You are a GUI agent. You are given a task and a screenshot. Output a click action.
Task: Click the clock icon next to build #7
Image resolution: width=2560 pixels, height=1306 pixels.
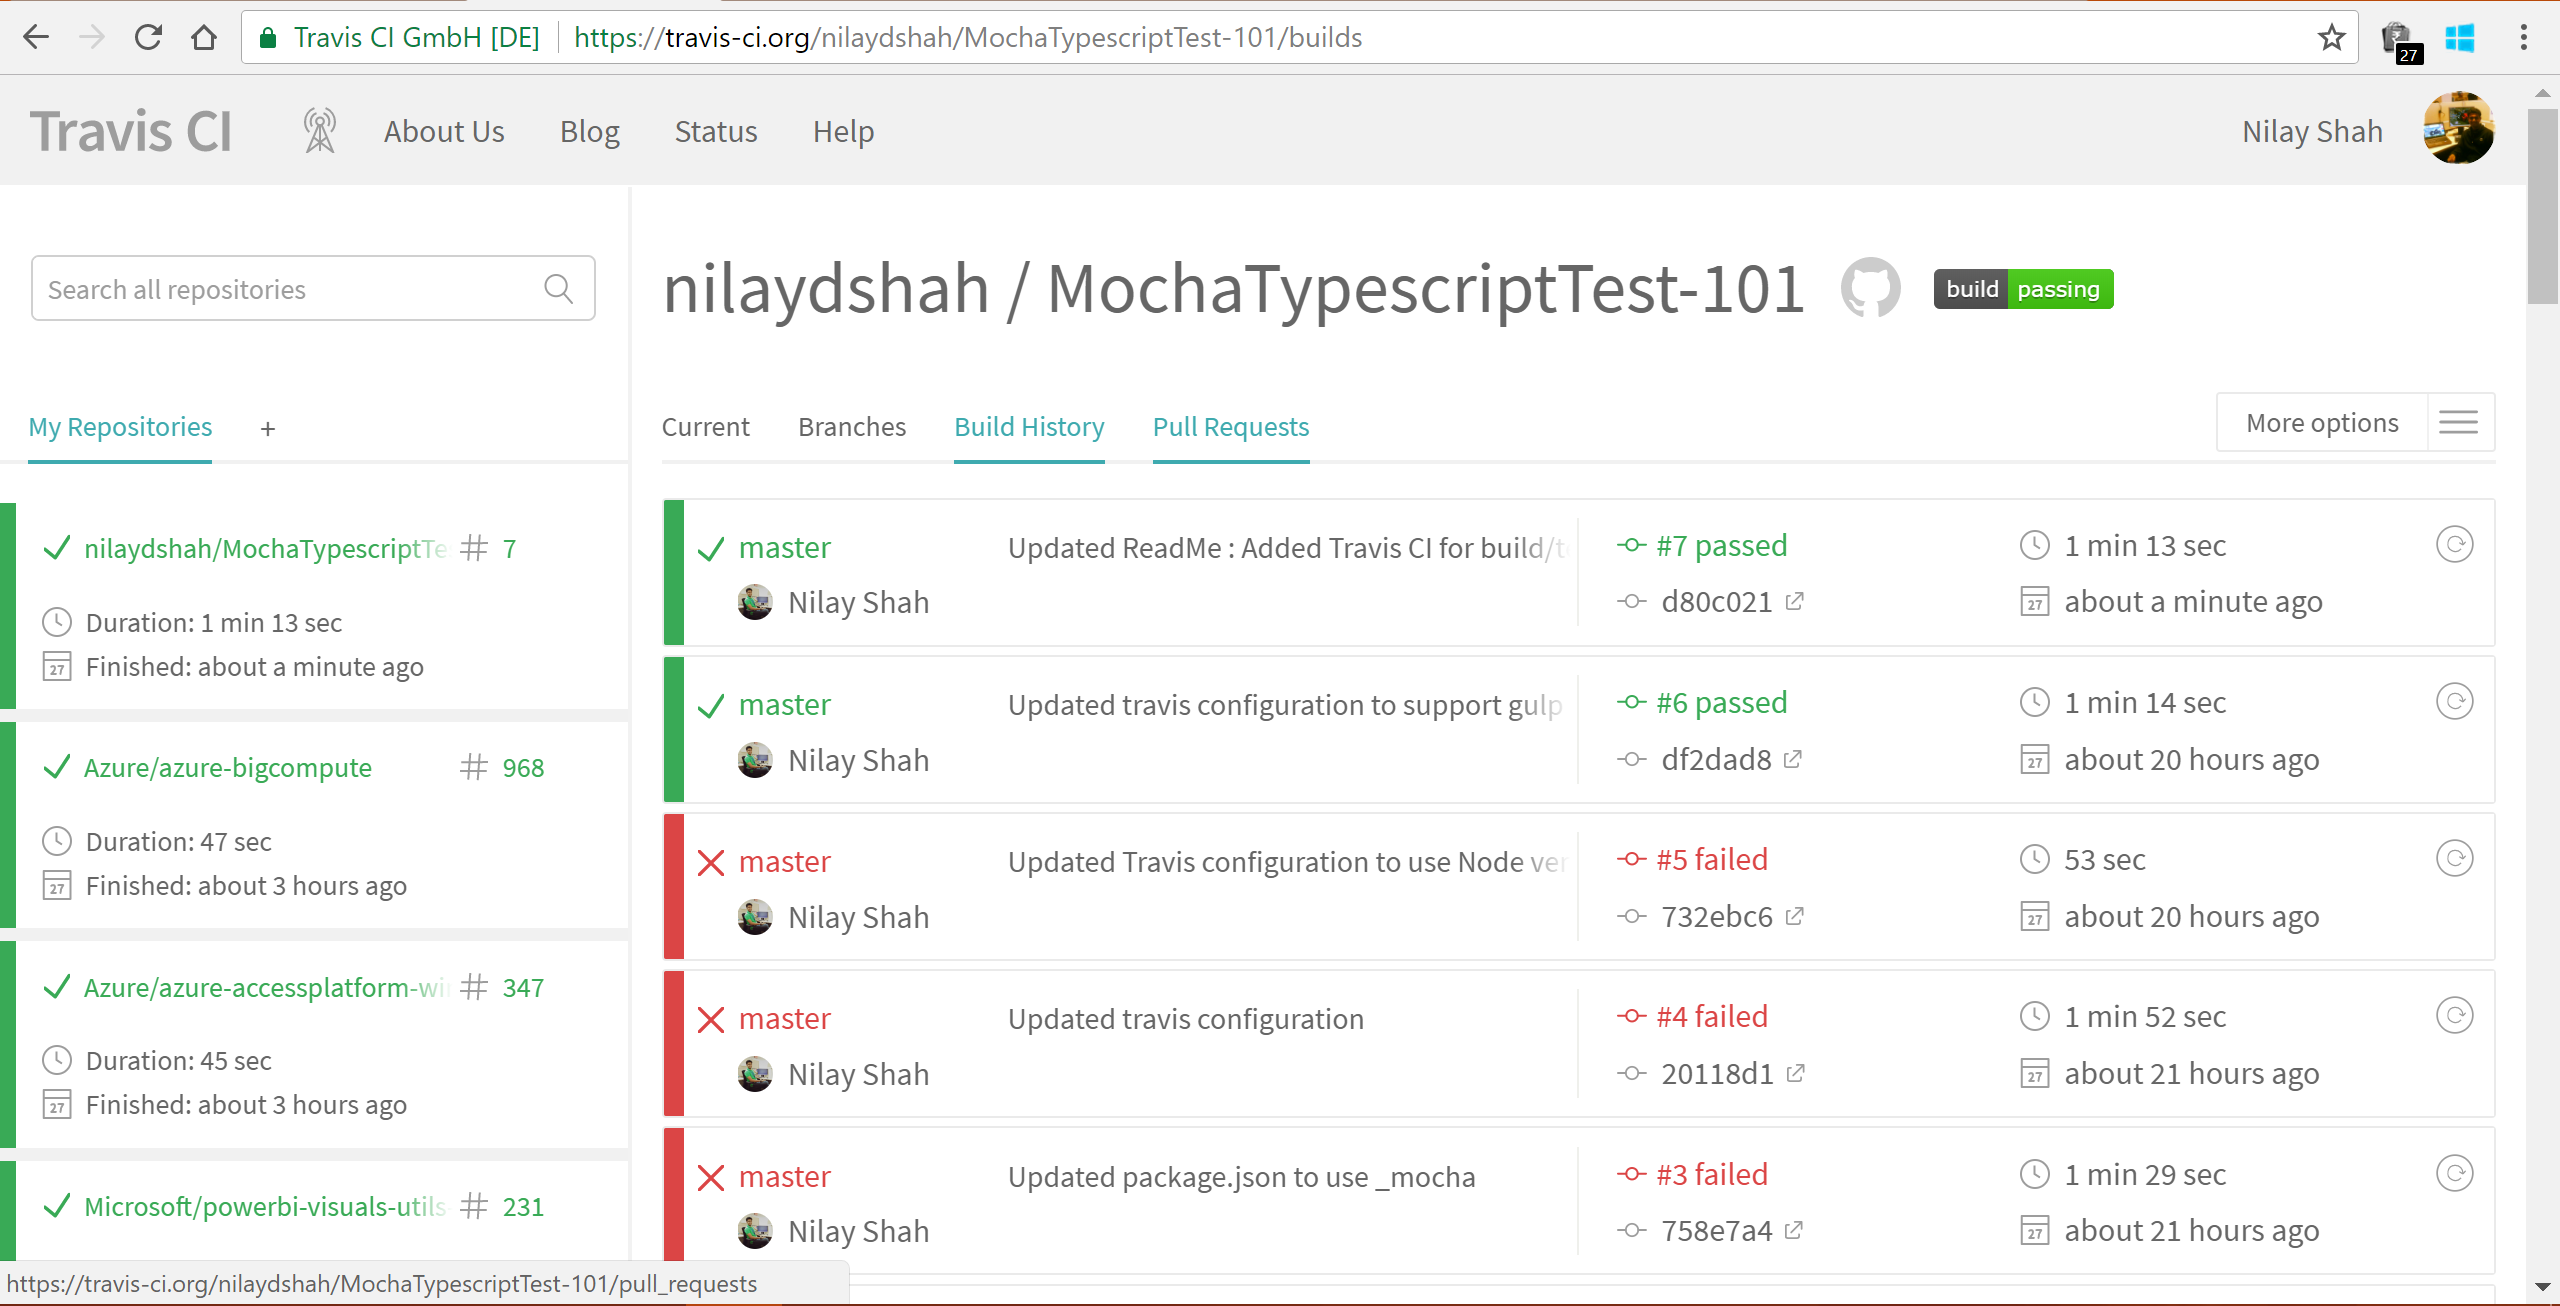point(2034,545)
